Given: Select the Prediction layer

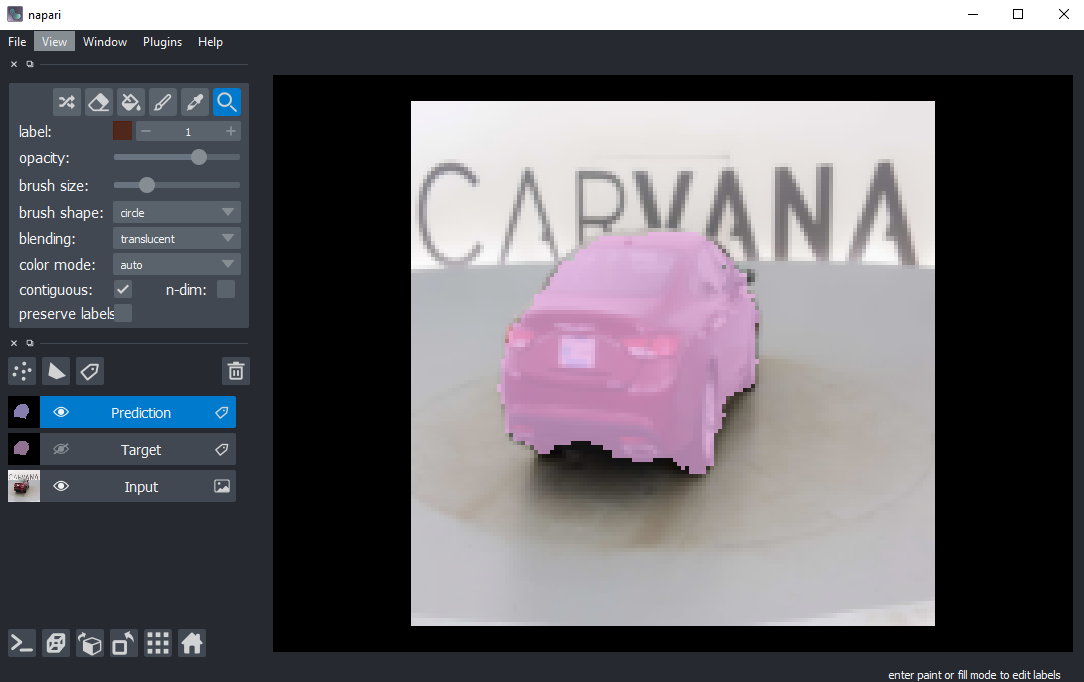Looking at the screenshot, I should click(x=140, y=413).
